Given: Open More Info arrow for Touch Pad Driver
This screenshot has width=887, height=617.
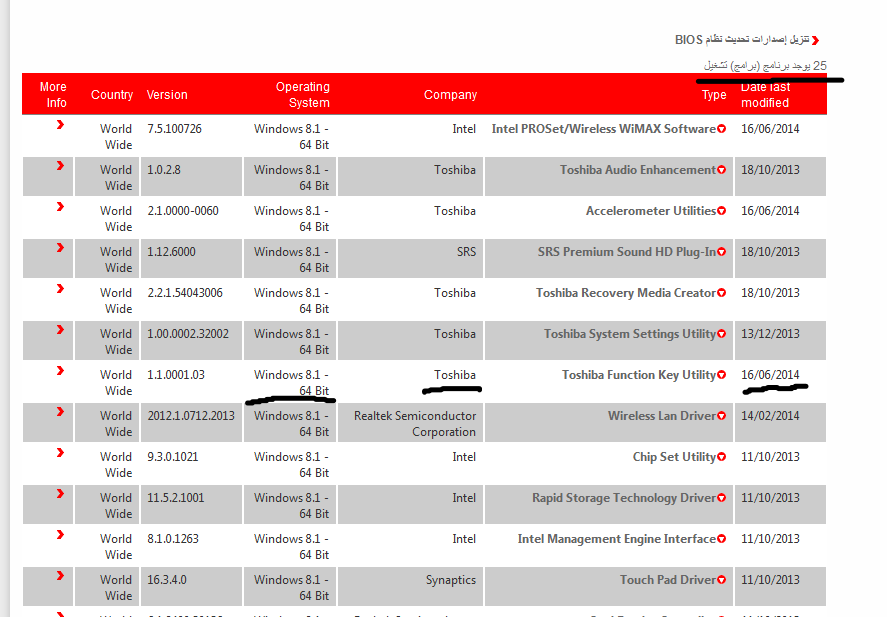Looking at the screenshot, I should pyautogui.click(x=60, y=576).
